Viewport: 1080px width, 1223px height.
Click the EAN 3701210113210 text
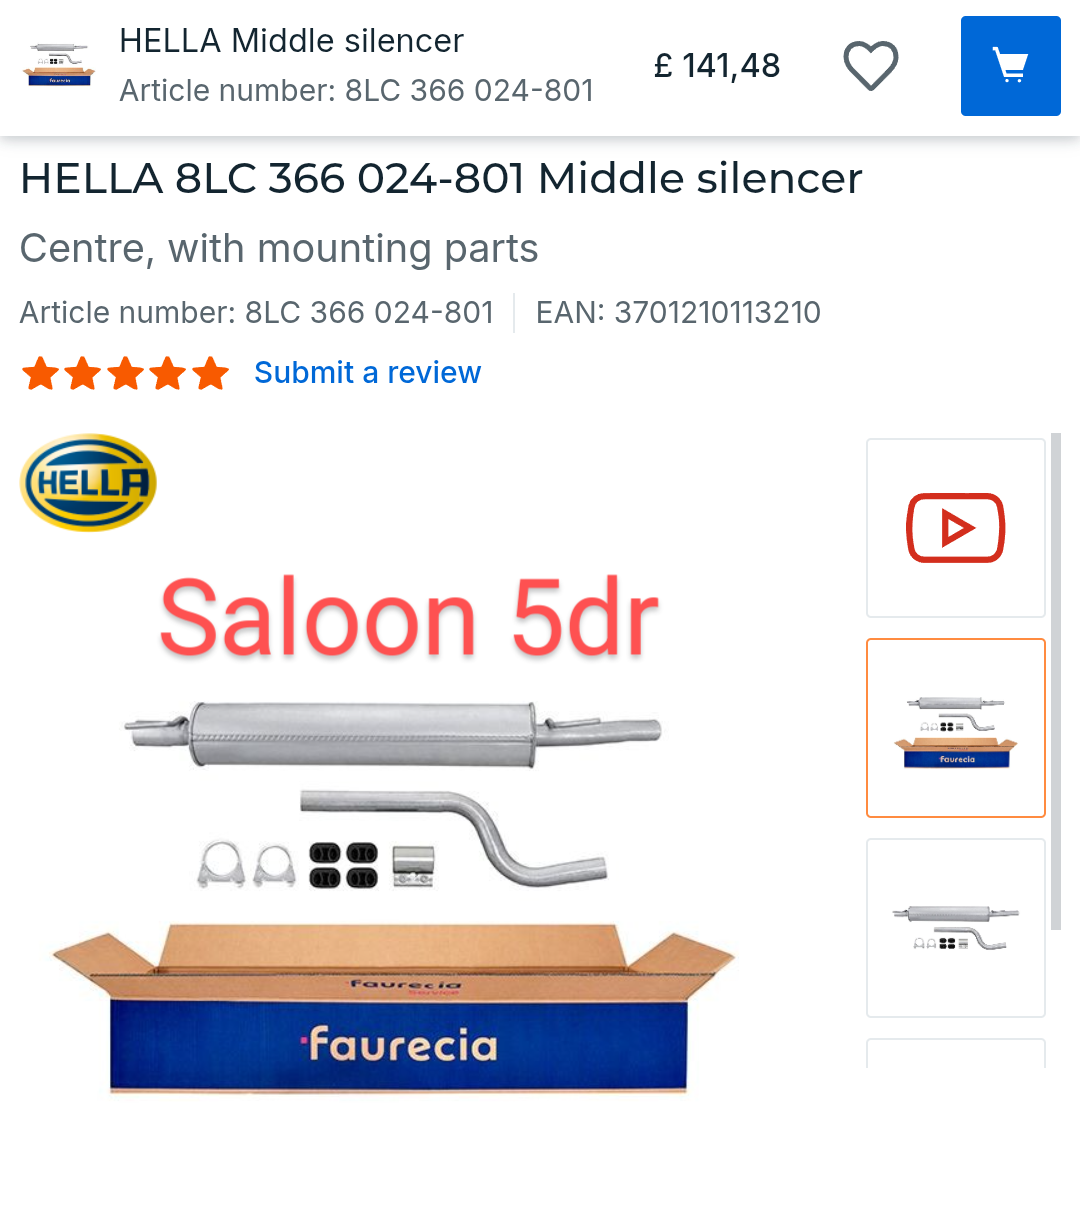[x=678, y=313]
